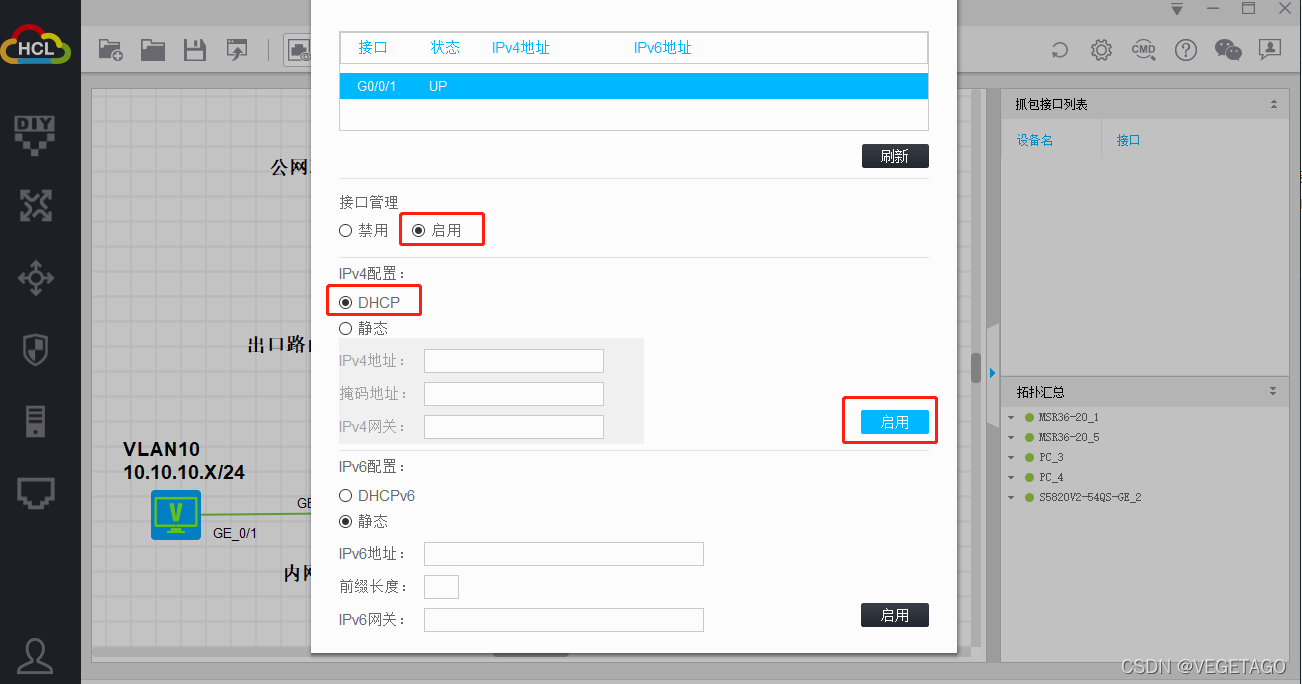Click the HCL cloud logo
Viewport: 1302px width, 684px height.
click(x=36, y=47)
